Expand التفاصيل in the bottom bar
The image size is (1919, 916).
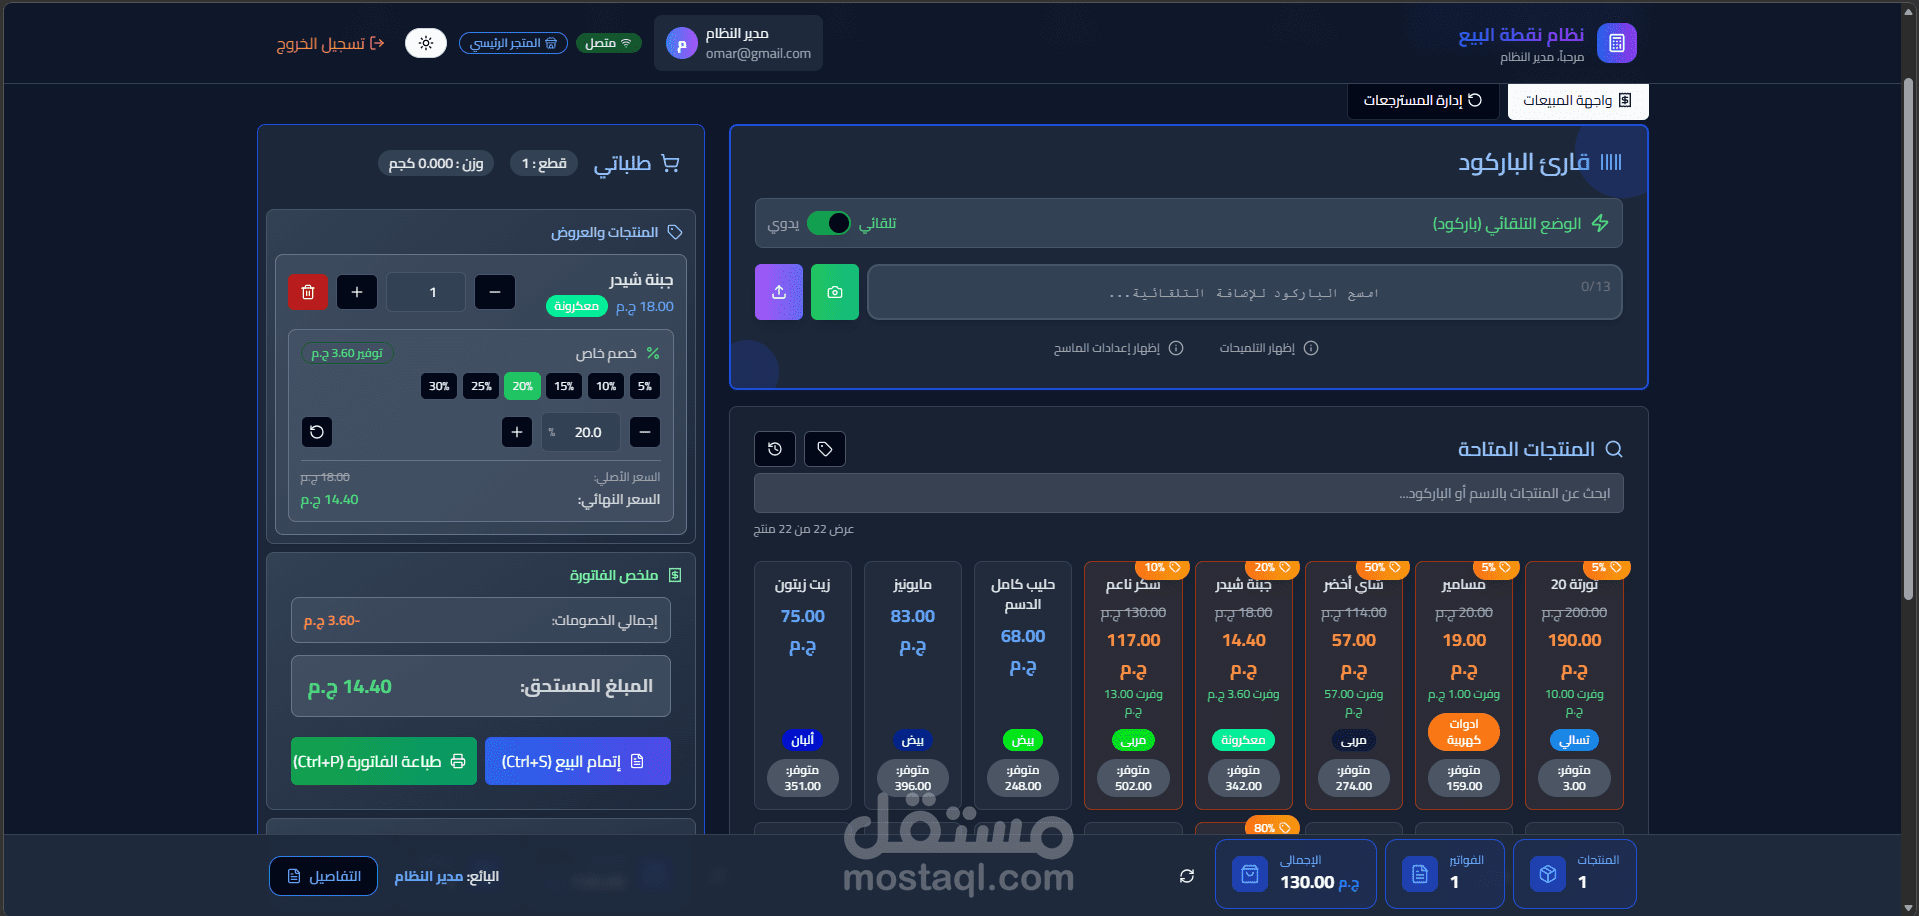point(323,875)
